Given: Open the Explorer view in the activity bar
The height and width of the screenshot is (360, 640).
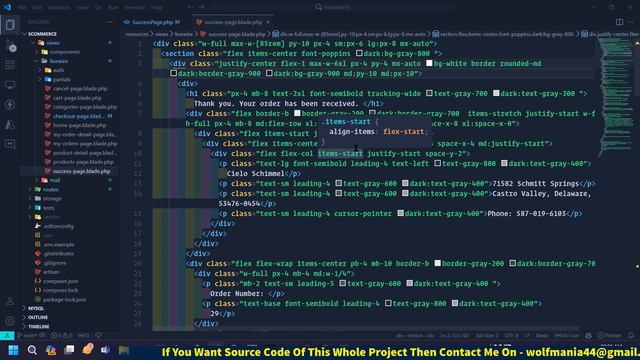Looking at the screenshot, I should coord(10,25).
